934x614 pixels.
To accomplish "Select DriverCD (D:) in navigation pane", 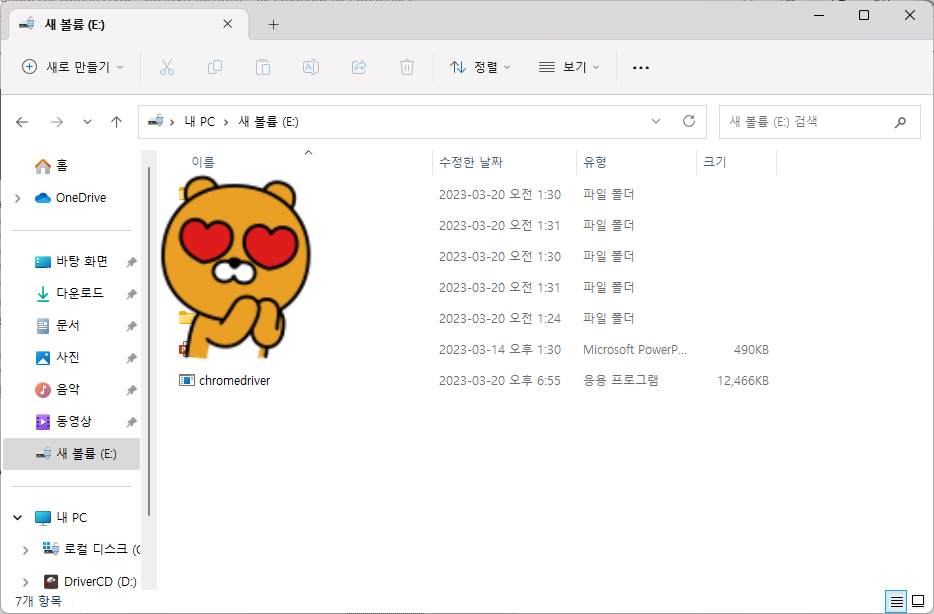I will coord(91,582).
